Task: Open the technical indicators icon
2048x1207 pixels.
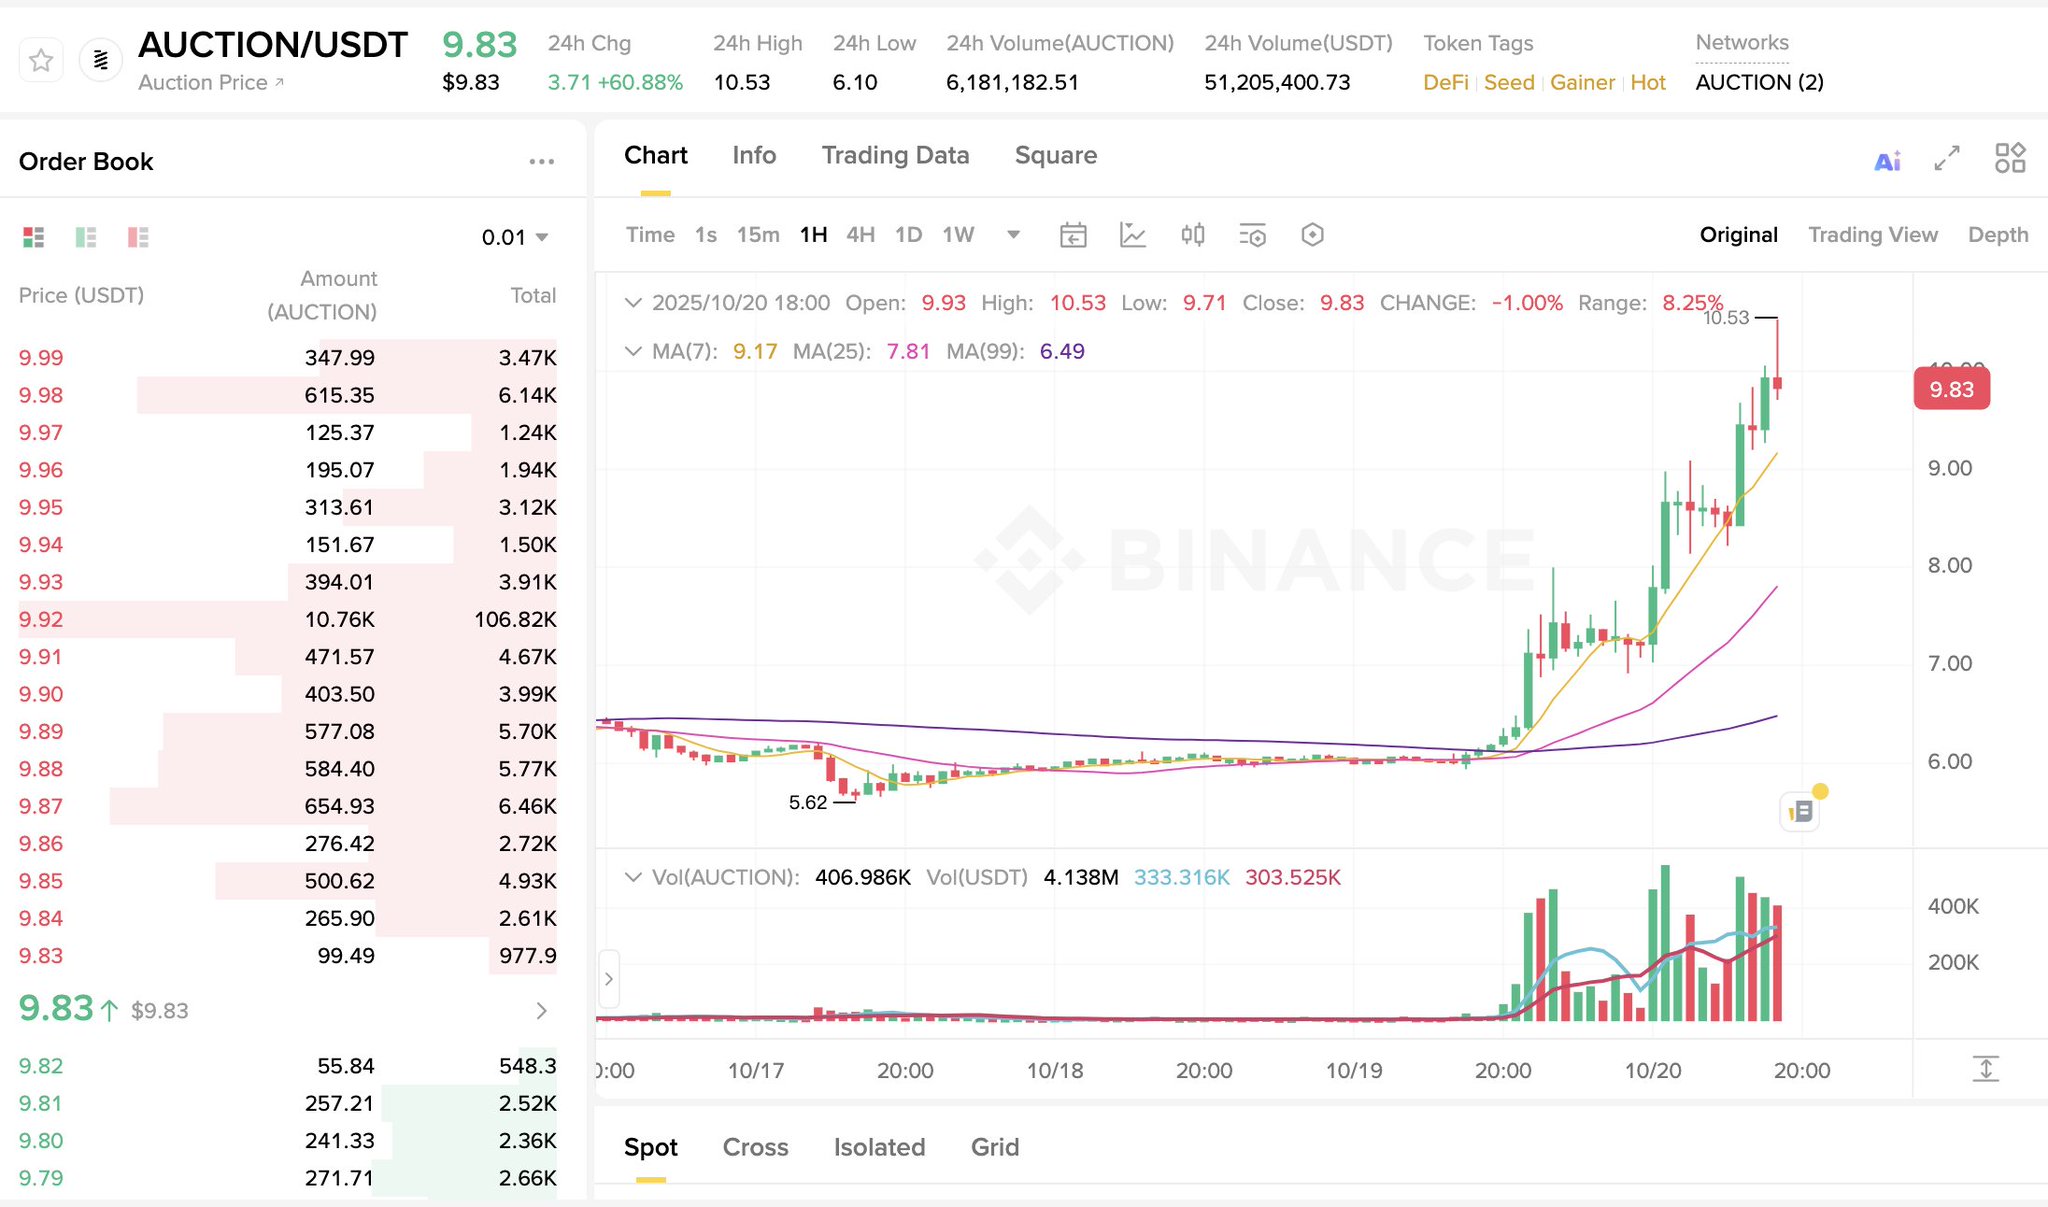Action: point(1132,235)
